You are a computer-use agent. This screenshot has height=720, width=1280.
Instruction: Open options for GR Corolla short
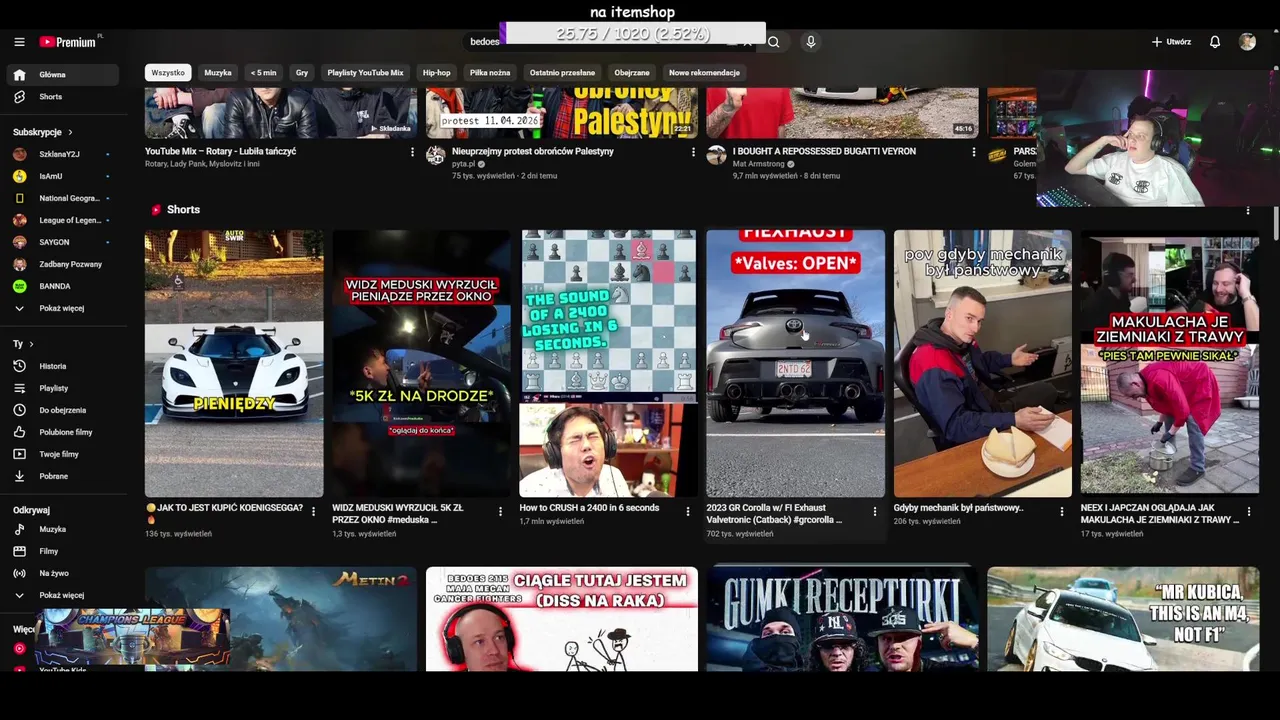[x=874, y=511]
